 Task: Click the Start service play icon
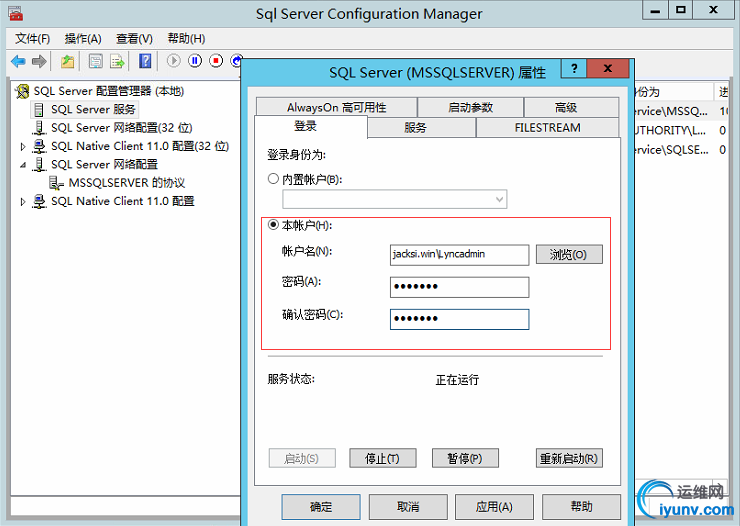tap(174, 61)
